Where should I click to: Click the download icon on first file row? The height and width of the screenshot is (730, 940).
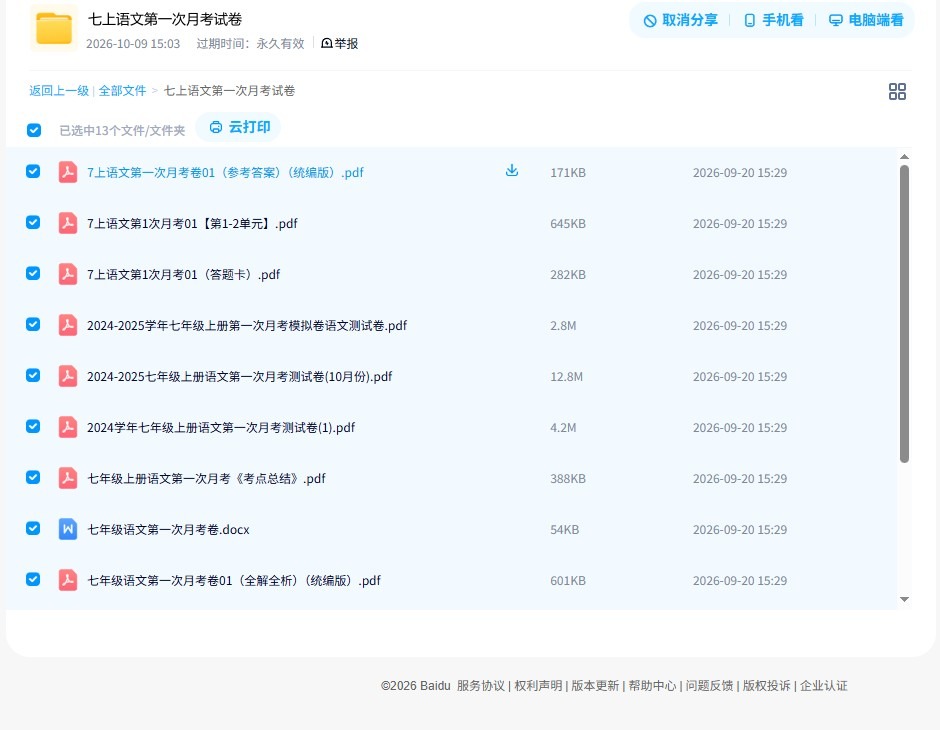click(511, 170)
